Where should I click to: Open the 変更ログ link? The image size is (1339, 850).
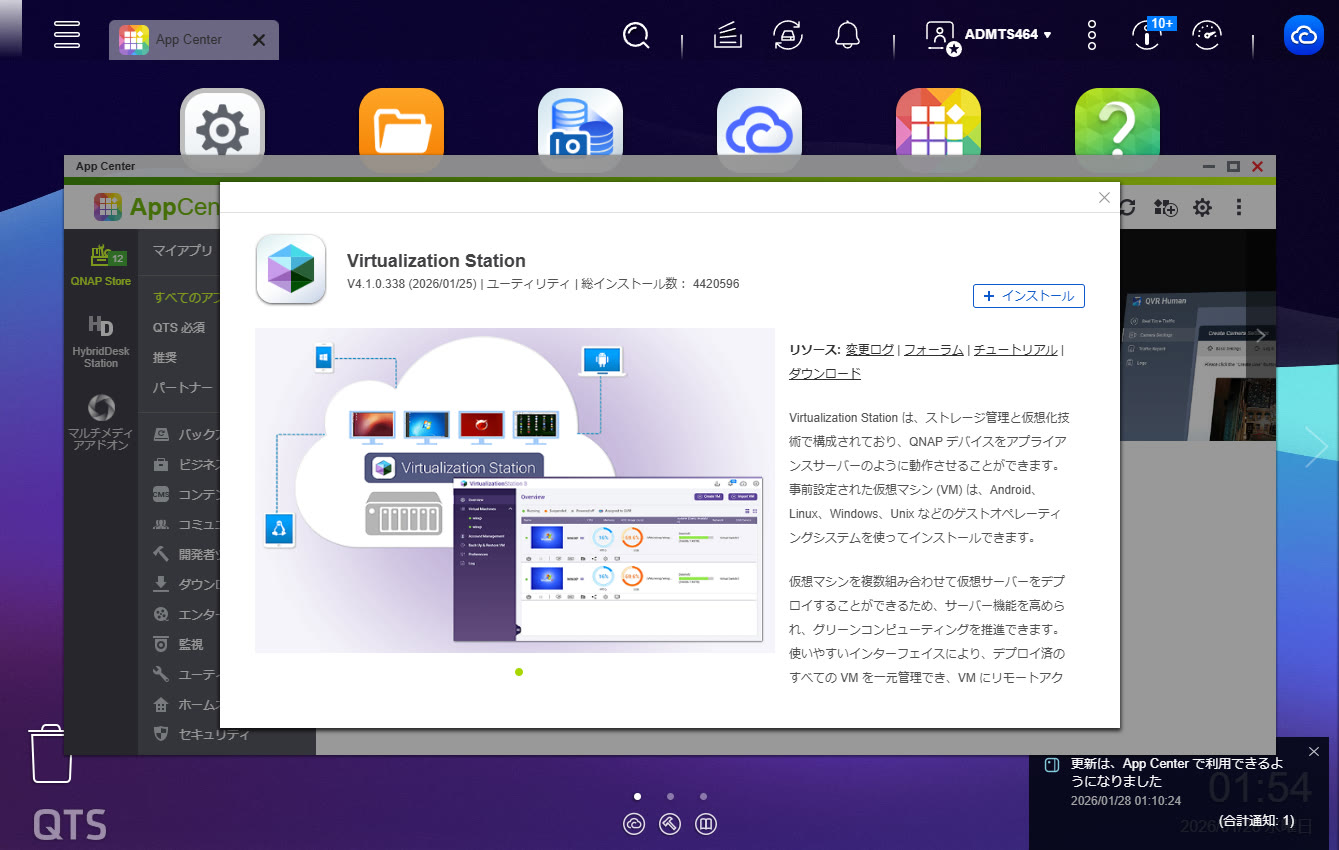[869, 350]
